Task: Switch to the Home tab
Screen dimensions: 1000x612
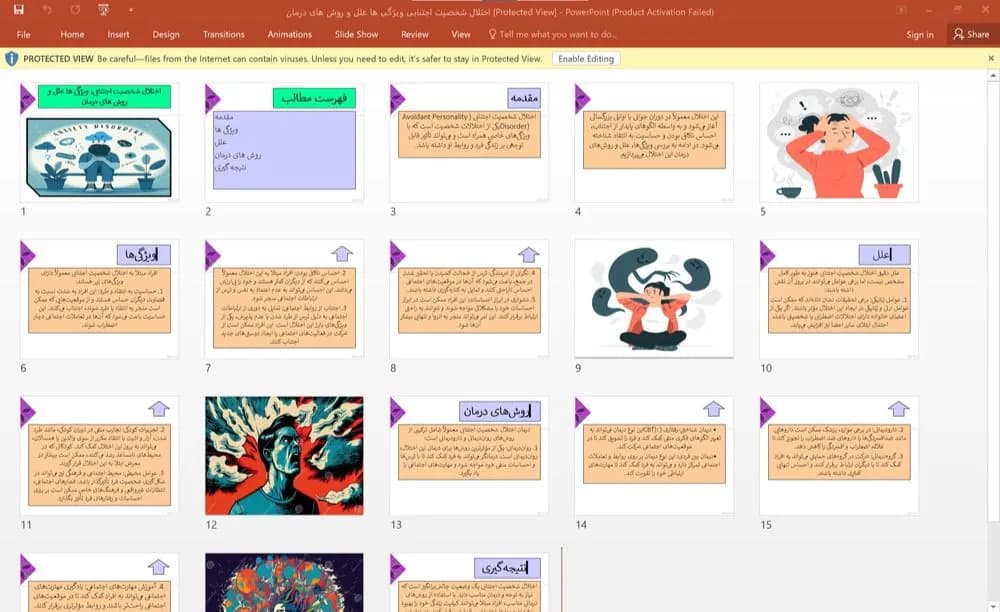Action: coord(72,34)
